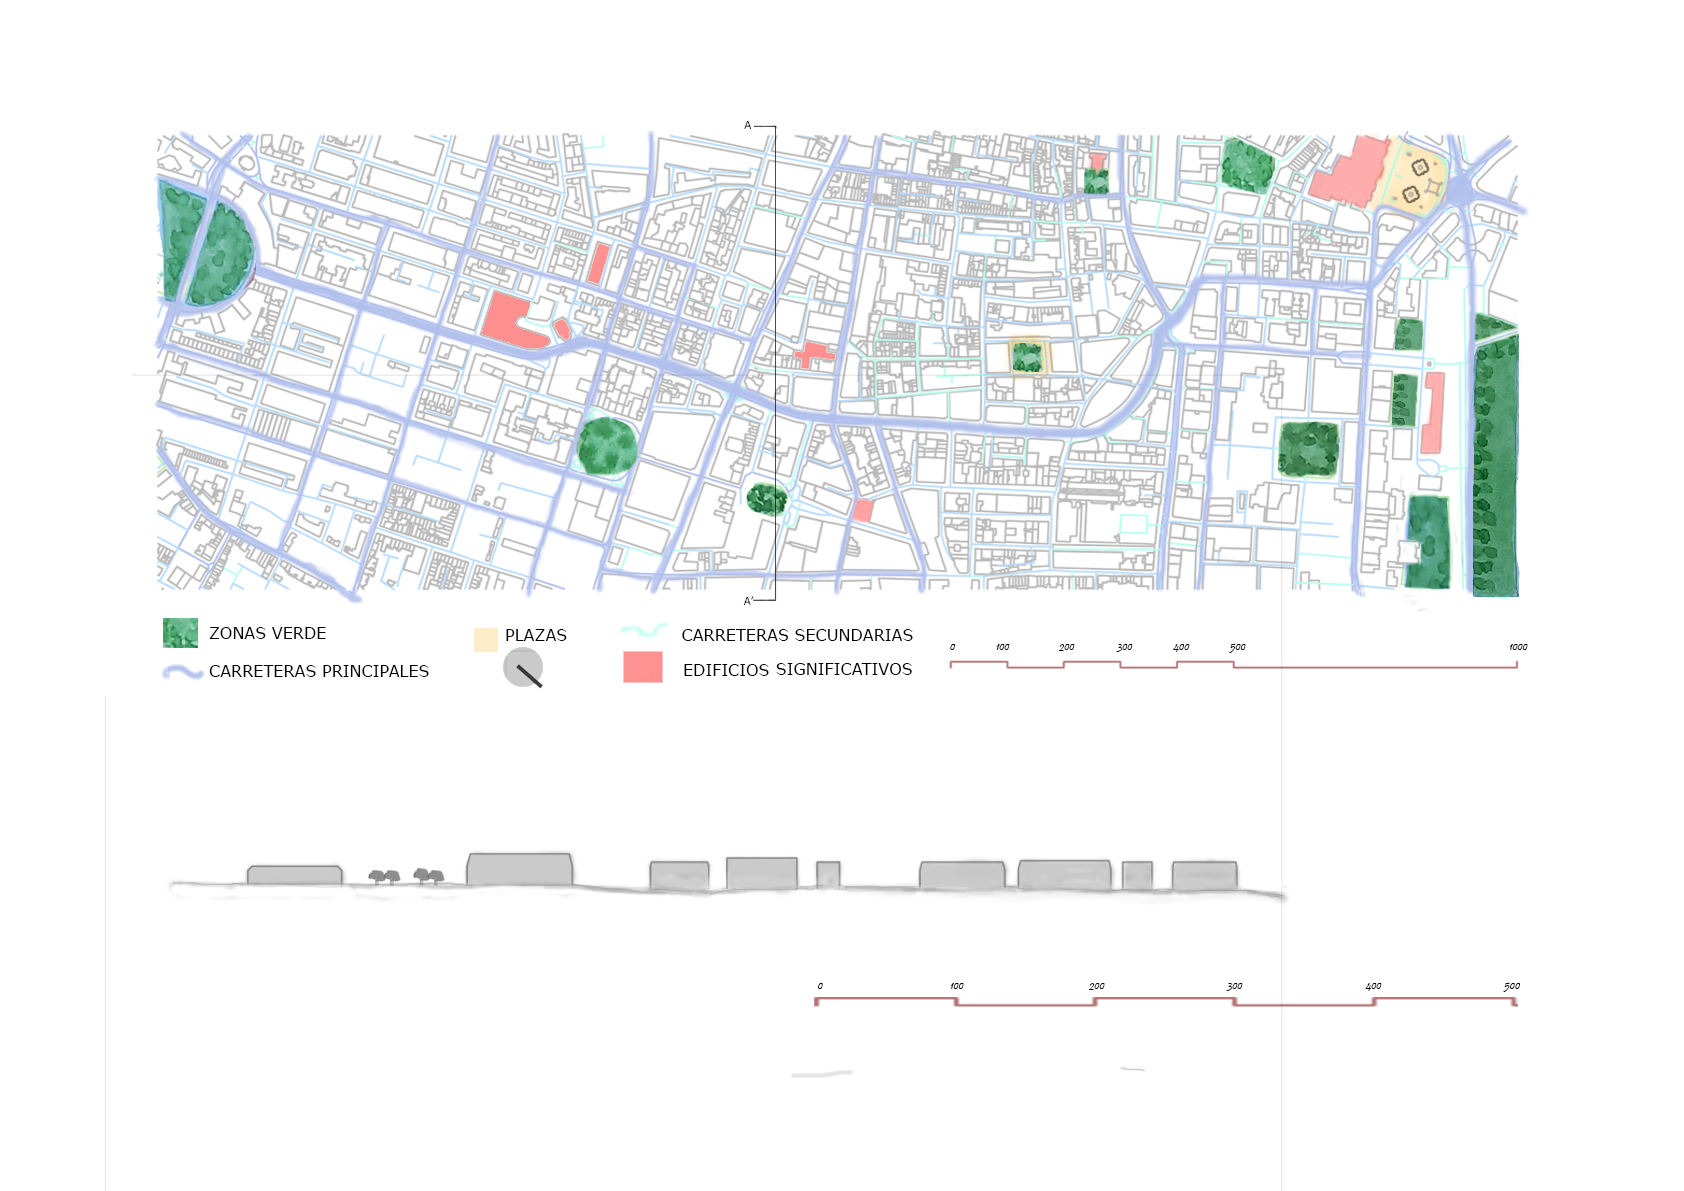Screen dimensions: 1684x1191
Task: Click the 'EDIFICIOS SIGNIFICATIVOS' legend label
Action: [x=797, y=669]
